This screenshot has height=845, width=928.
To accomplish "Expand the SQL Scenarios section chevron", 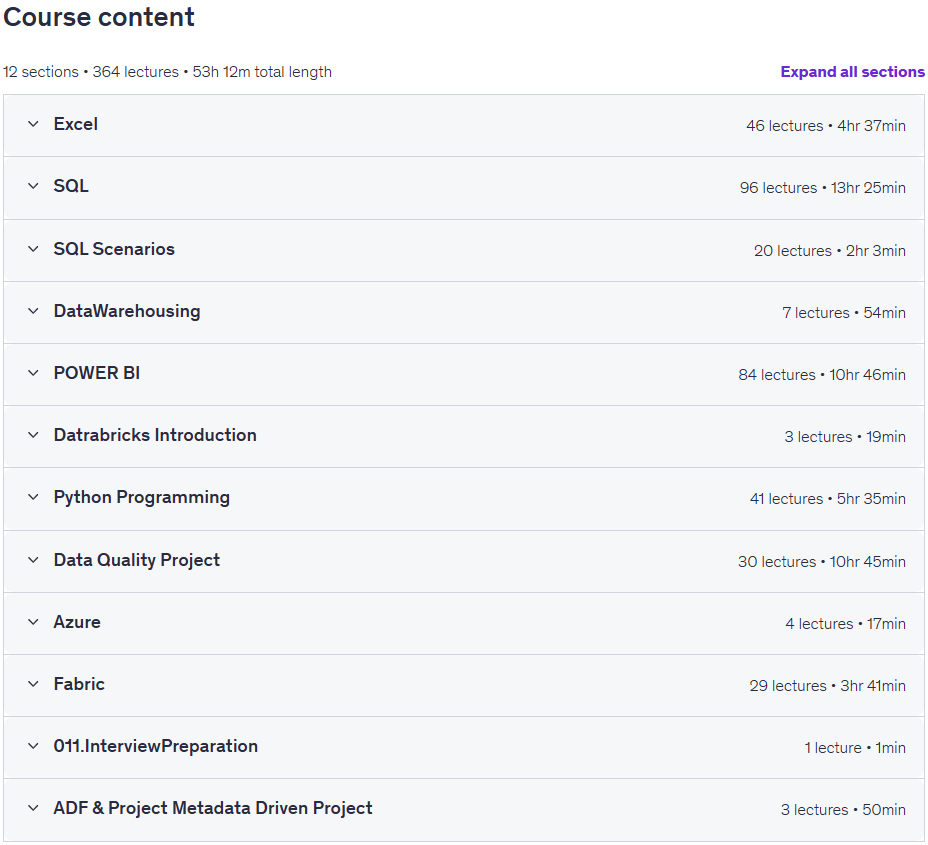I will pyautogui.click(x=33, y=249).
